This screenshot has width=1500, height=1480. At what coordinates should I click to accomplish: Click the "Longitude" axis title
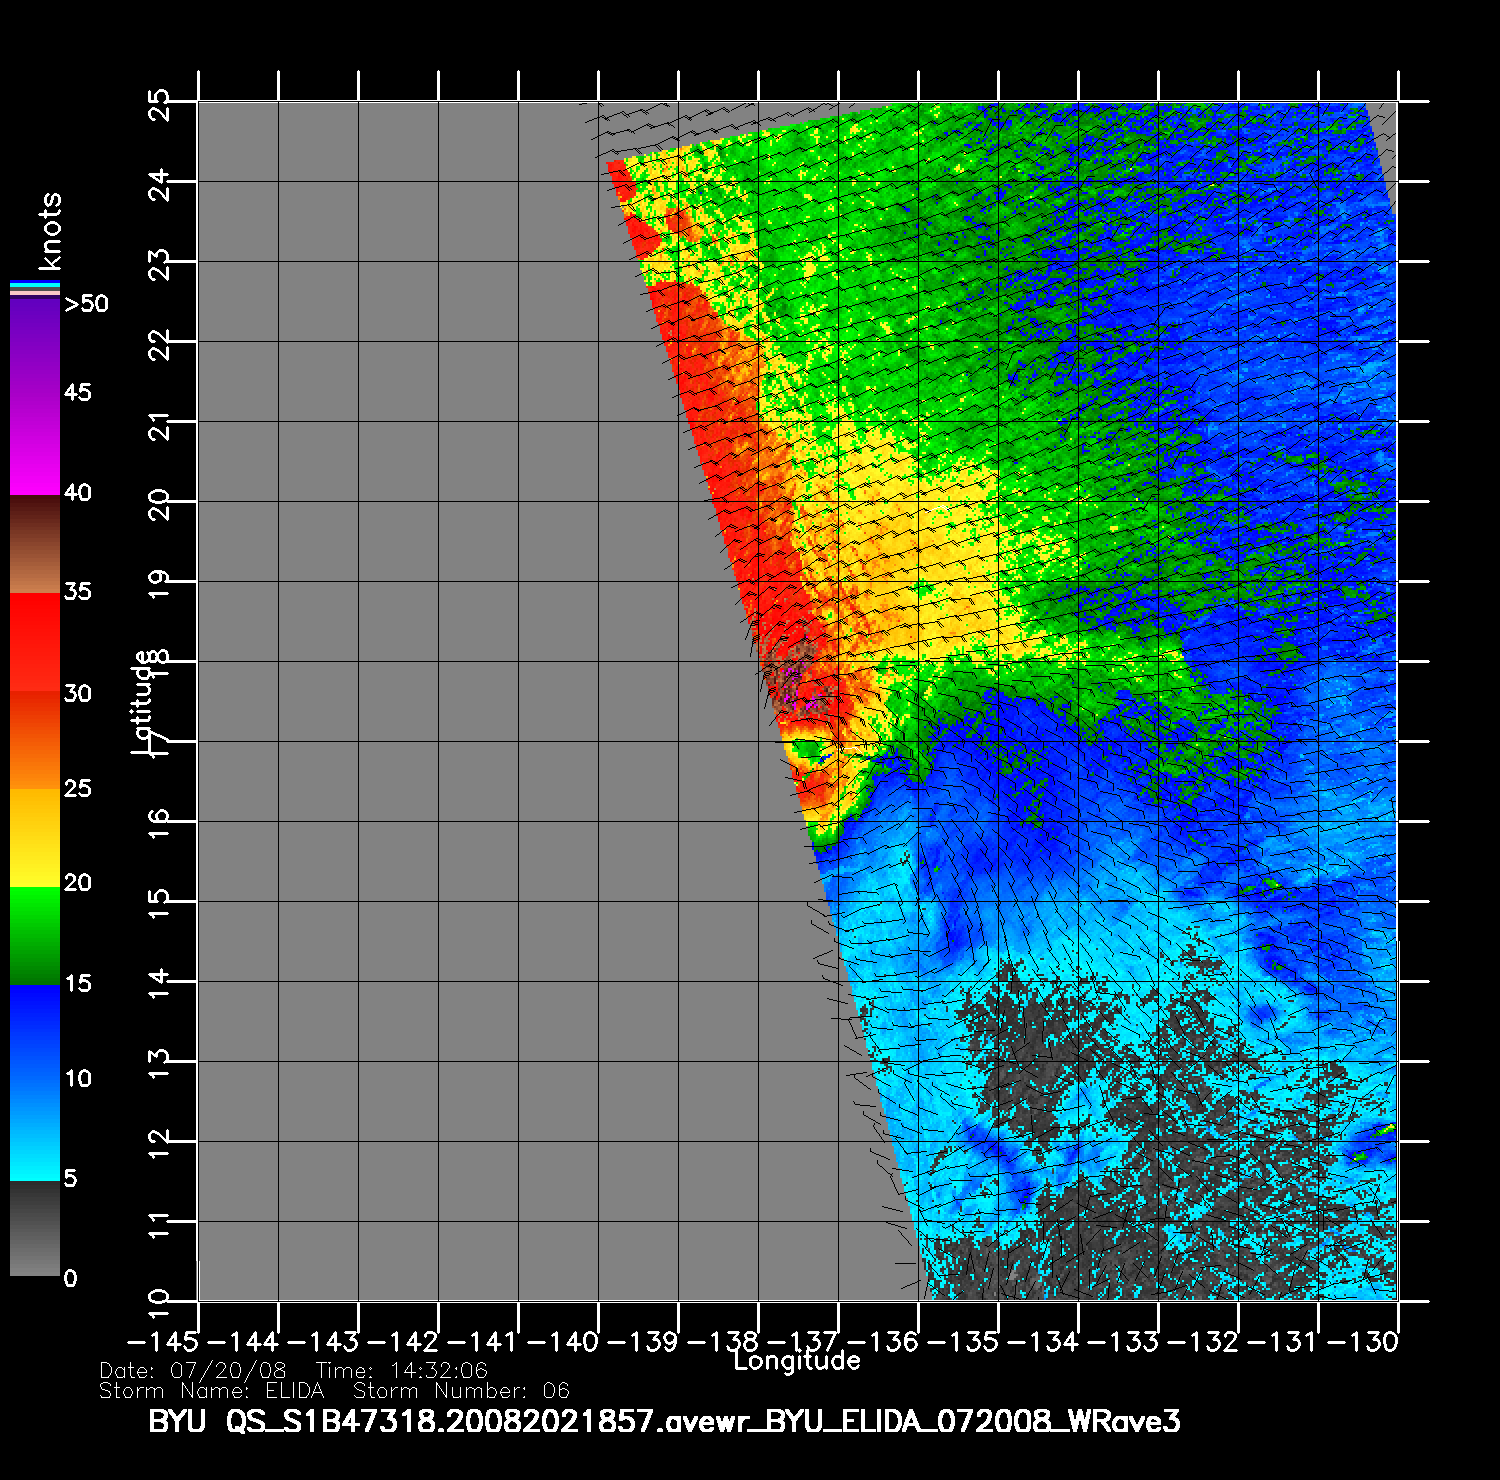point(796,1361)
